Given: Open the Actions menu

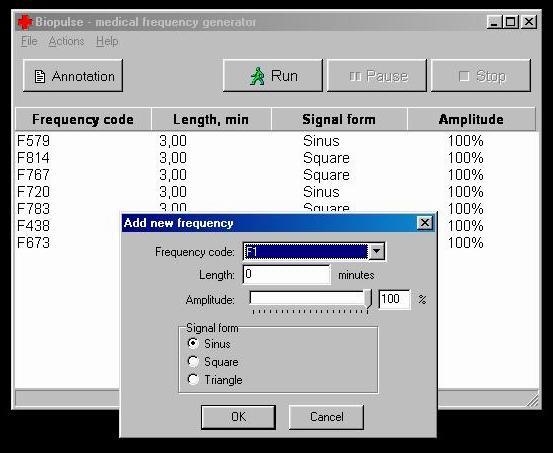Looking at the screenshot, I should pyautogui.click(x=66, y=41).
